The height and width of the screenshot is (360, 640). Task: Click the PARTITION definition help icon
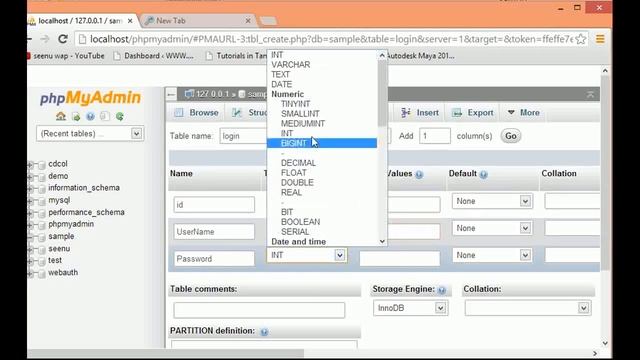264,332
